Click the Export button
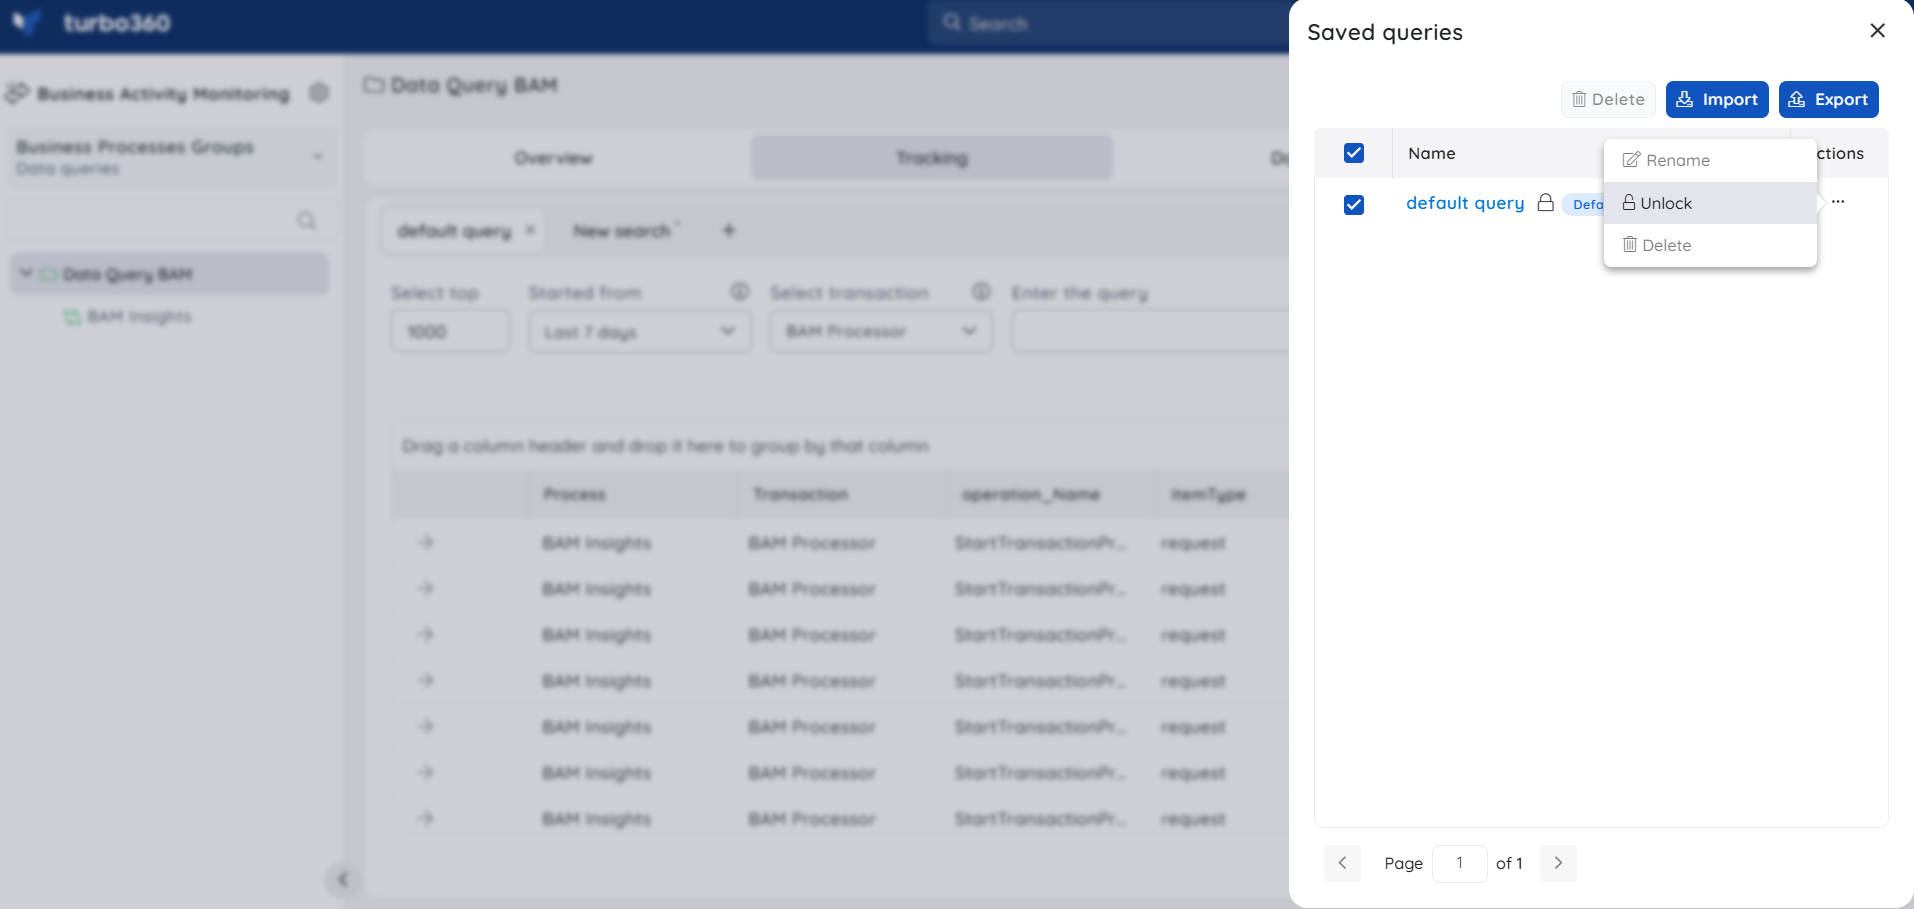The height and width of the screenshot is (909, 1914). (x=1828, y=99)
